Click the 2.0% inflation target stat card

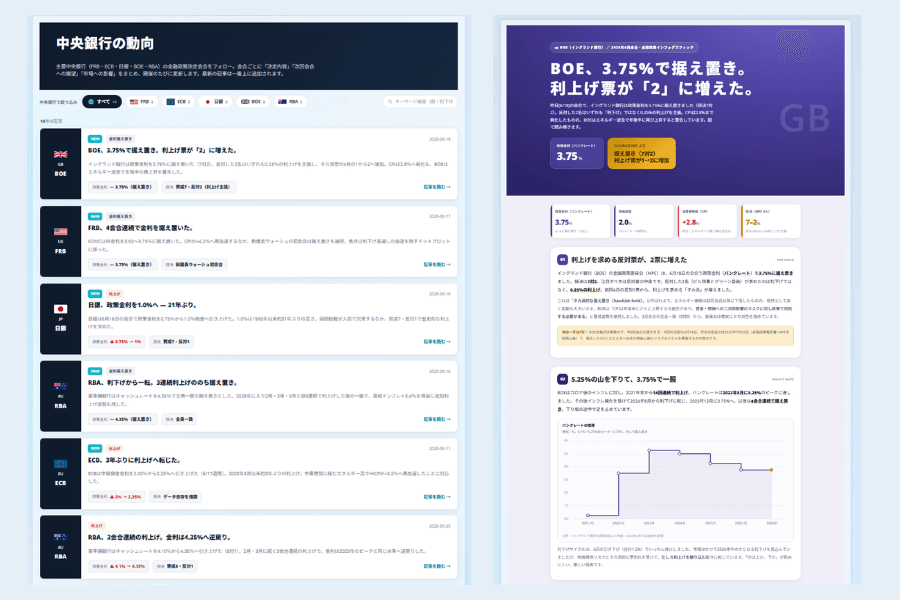(x=643, y=221)
